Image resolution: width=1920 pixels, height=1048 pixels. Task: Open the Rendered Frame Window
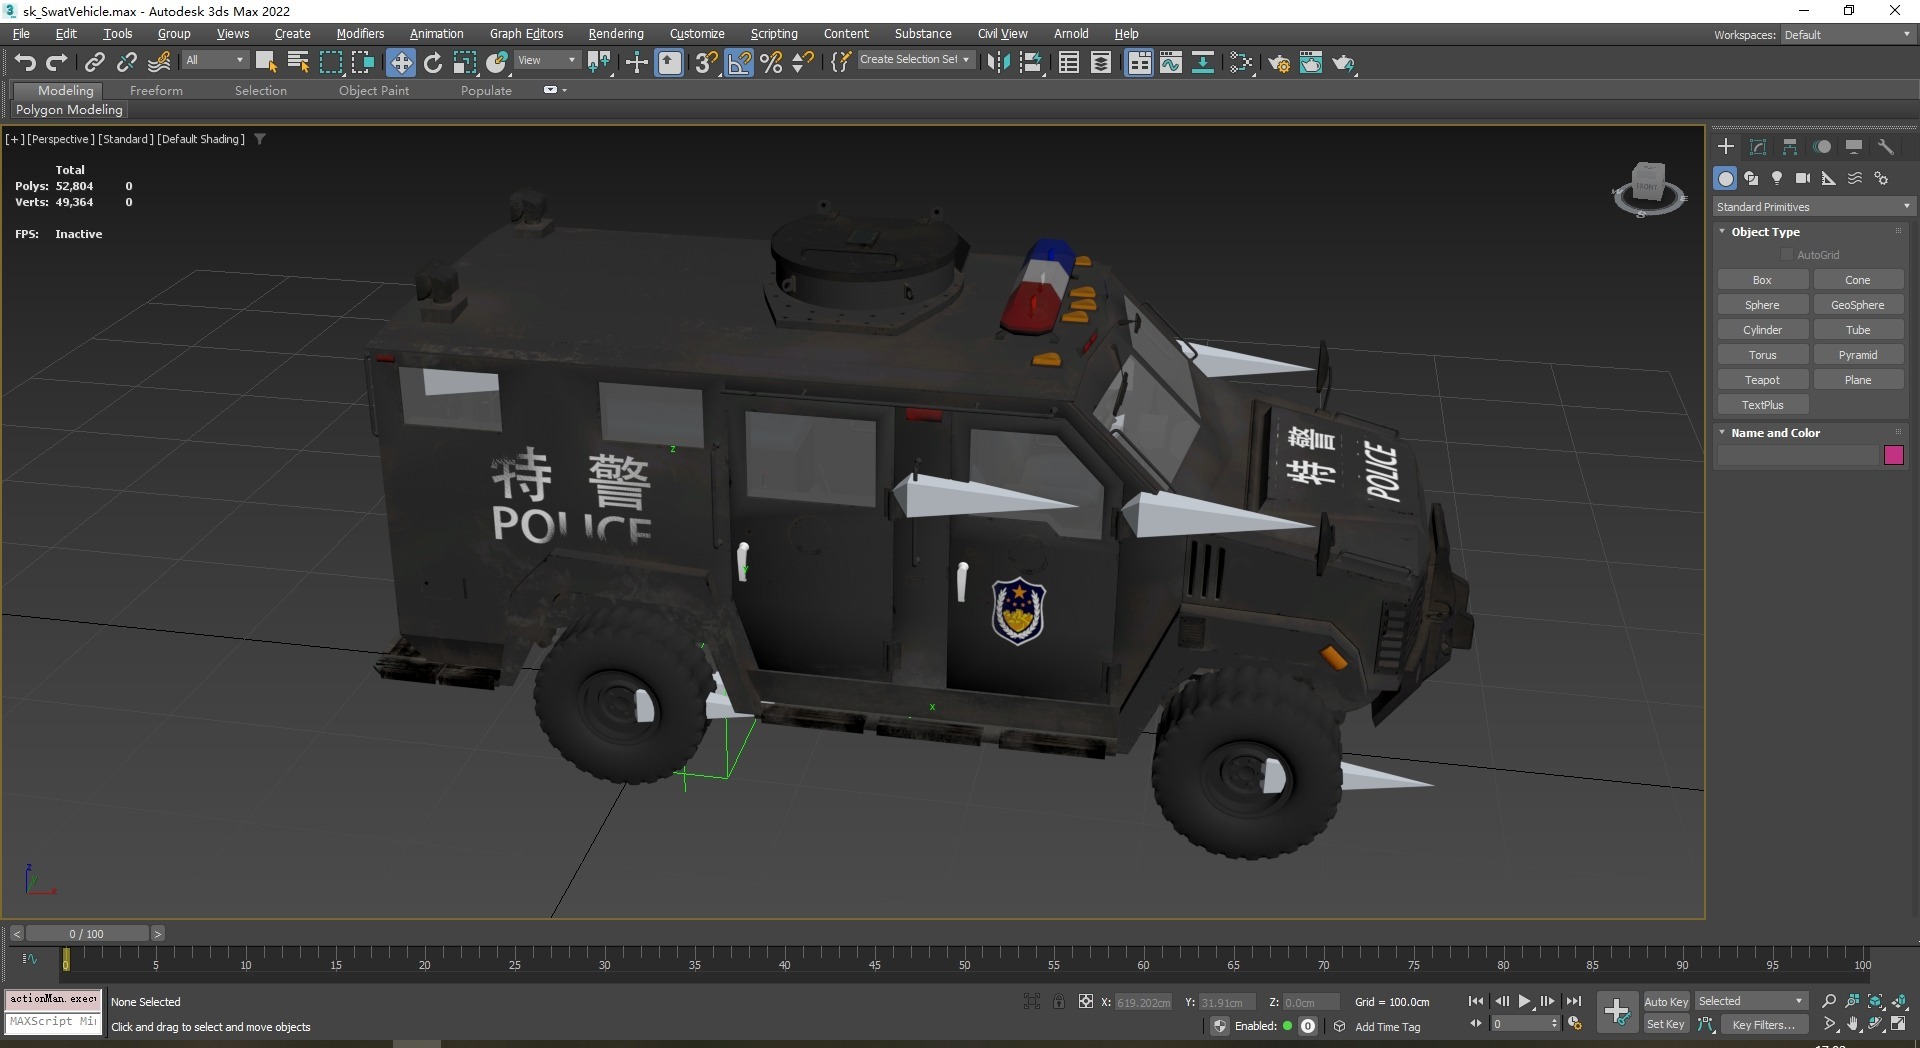click(1311, 63)
